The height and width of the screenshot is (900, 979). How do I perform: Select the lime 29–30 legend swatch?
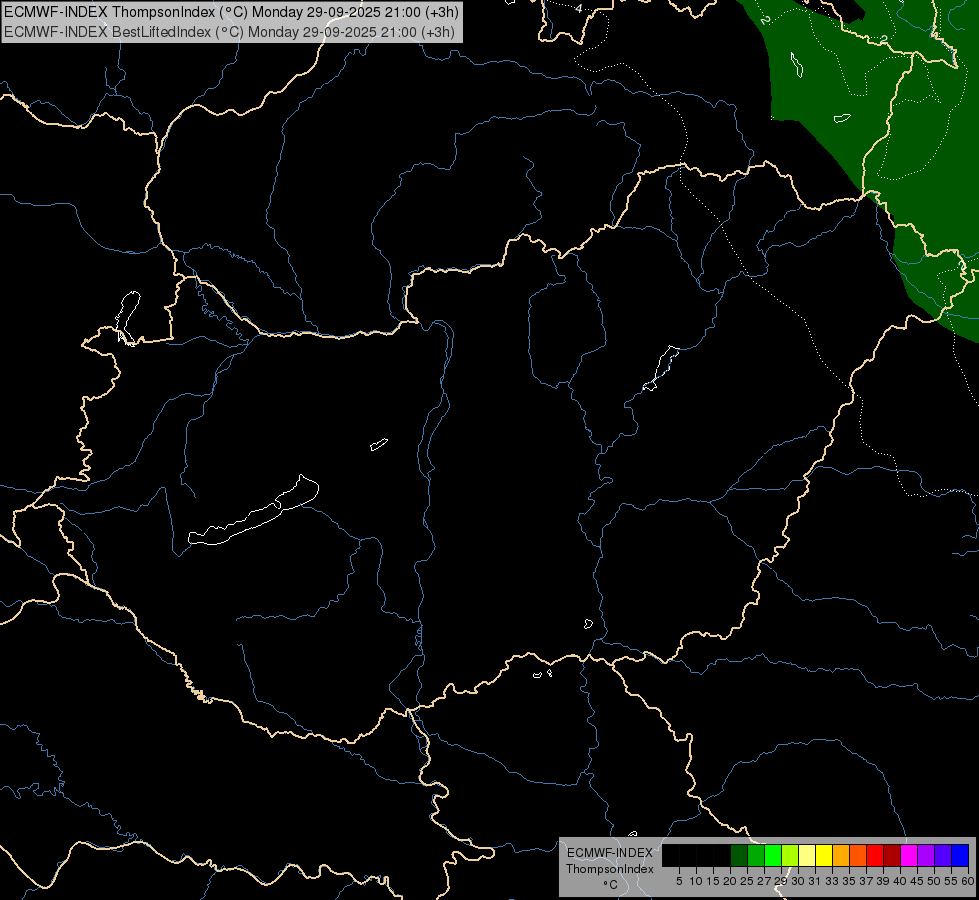pos(790,855)
